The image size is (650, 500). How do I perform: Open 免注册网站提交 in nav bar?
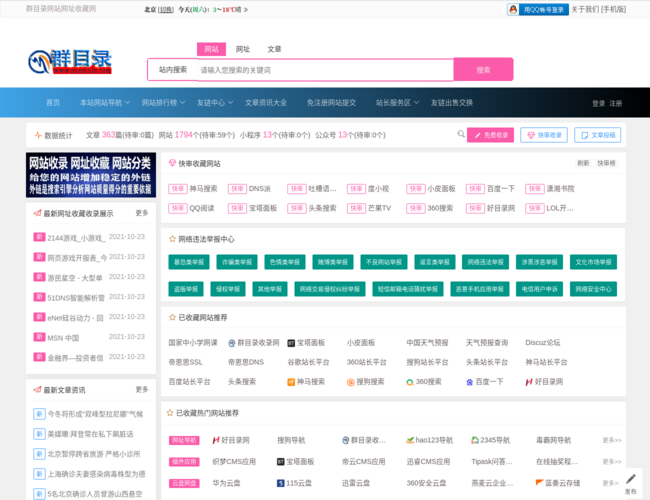(x=331, y=102)
